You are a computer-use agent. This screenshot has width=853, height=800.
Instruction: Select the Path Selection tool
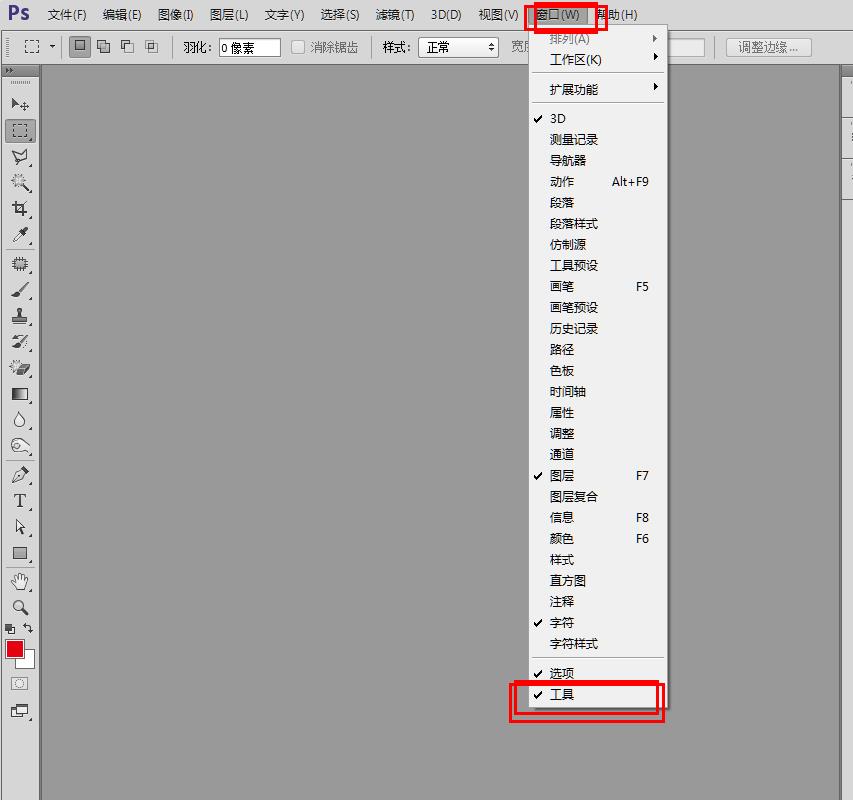coord(20,527)
